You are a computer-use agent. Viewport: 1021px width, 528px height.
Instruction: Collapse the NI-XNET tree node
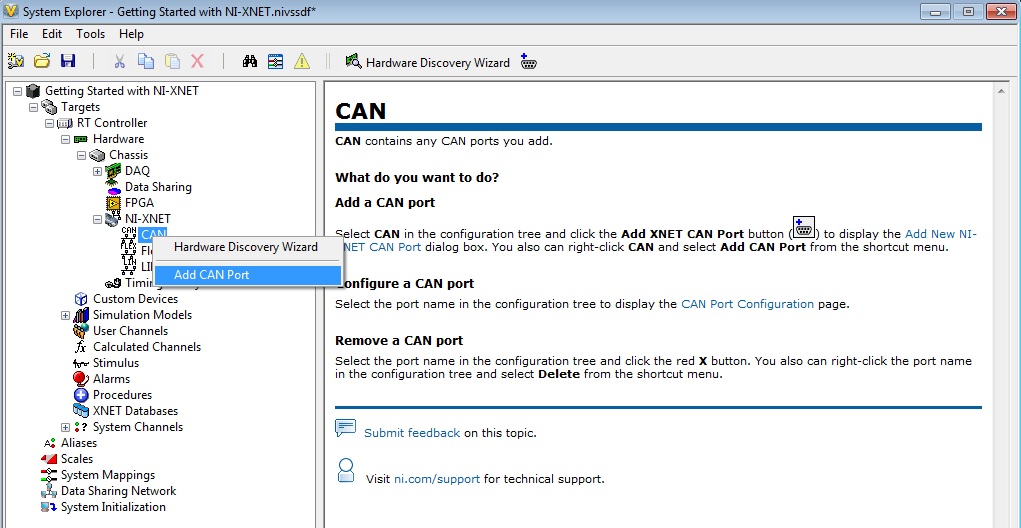pos(98,219)
